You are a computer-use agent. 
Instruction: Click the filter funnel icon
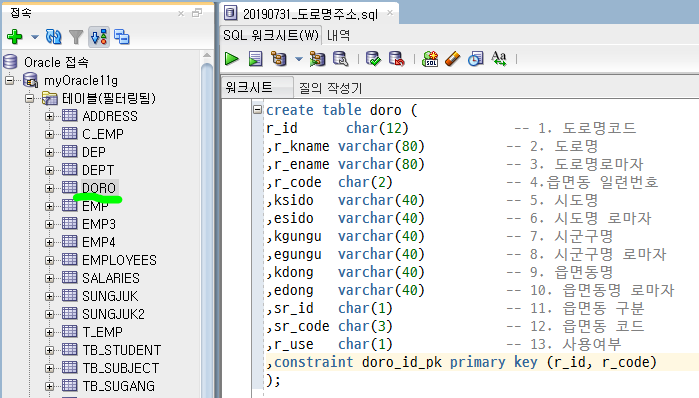coord(76,37)
